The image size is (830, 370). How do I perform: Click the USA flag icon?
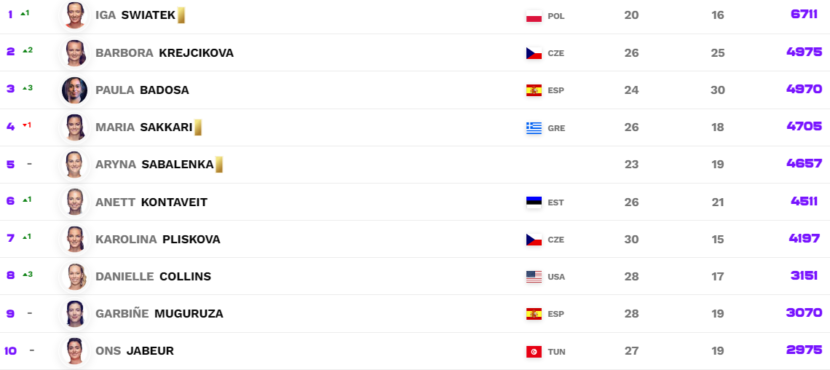pyautogui.click(x=534, y=277)
